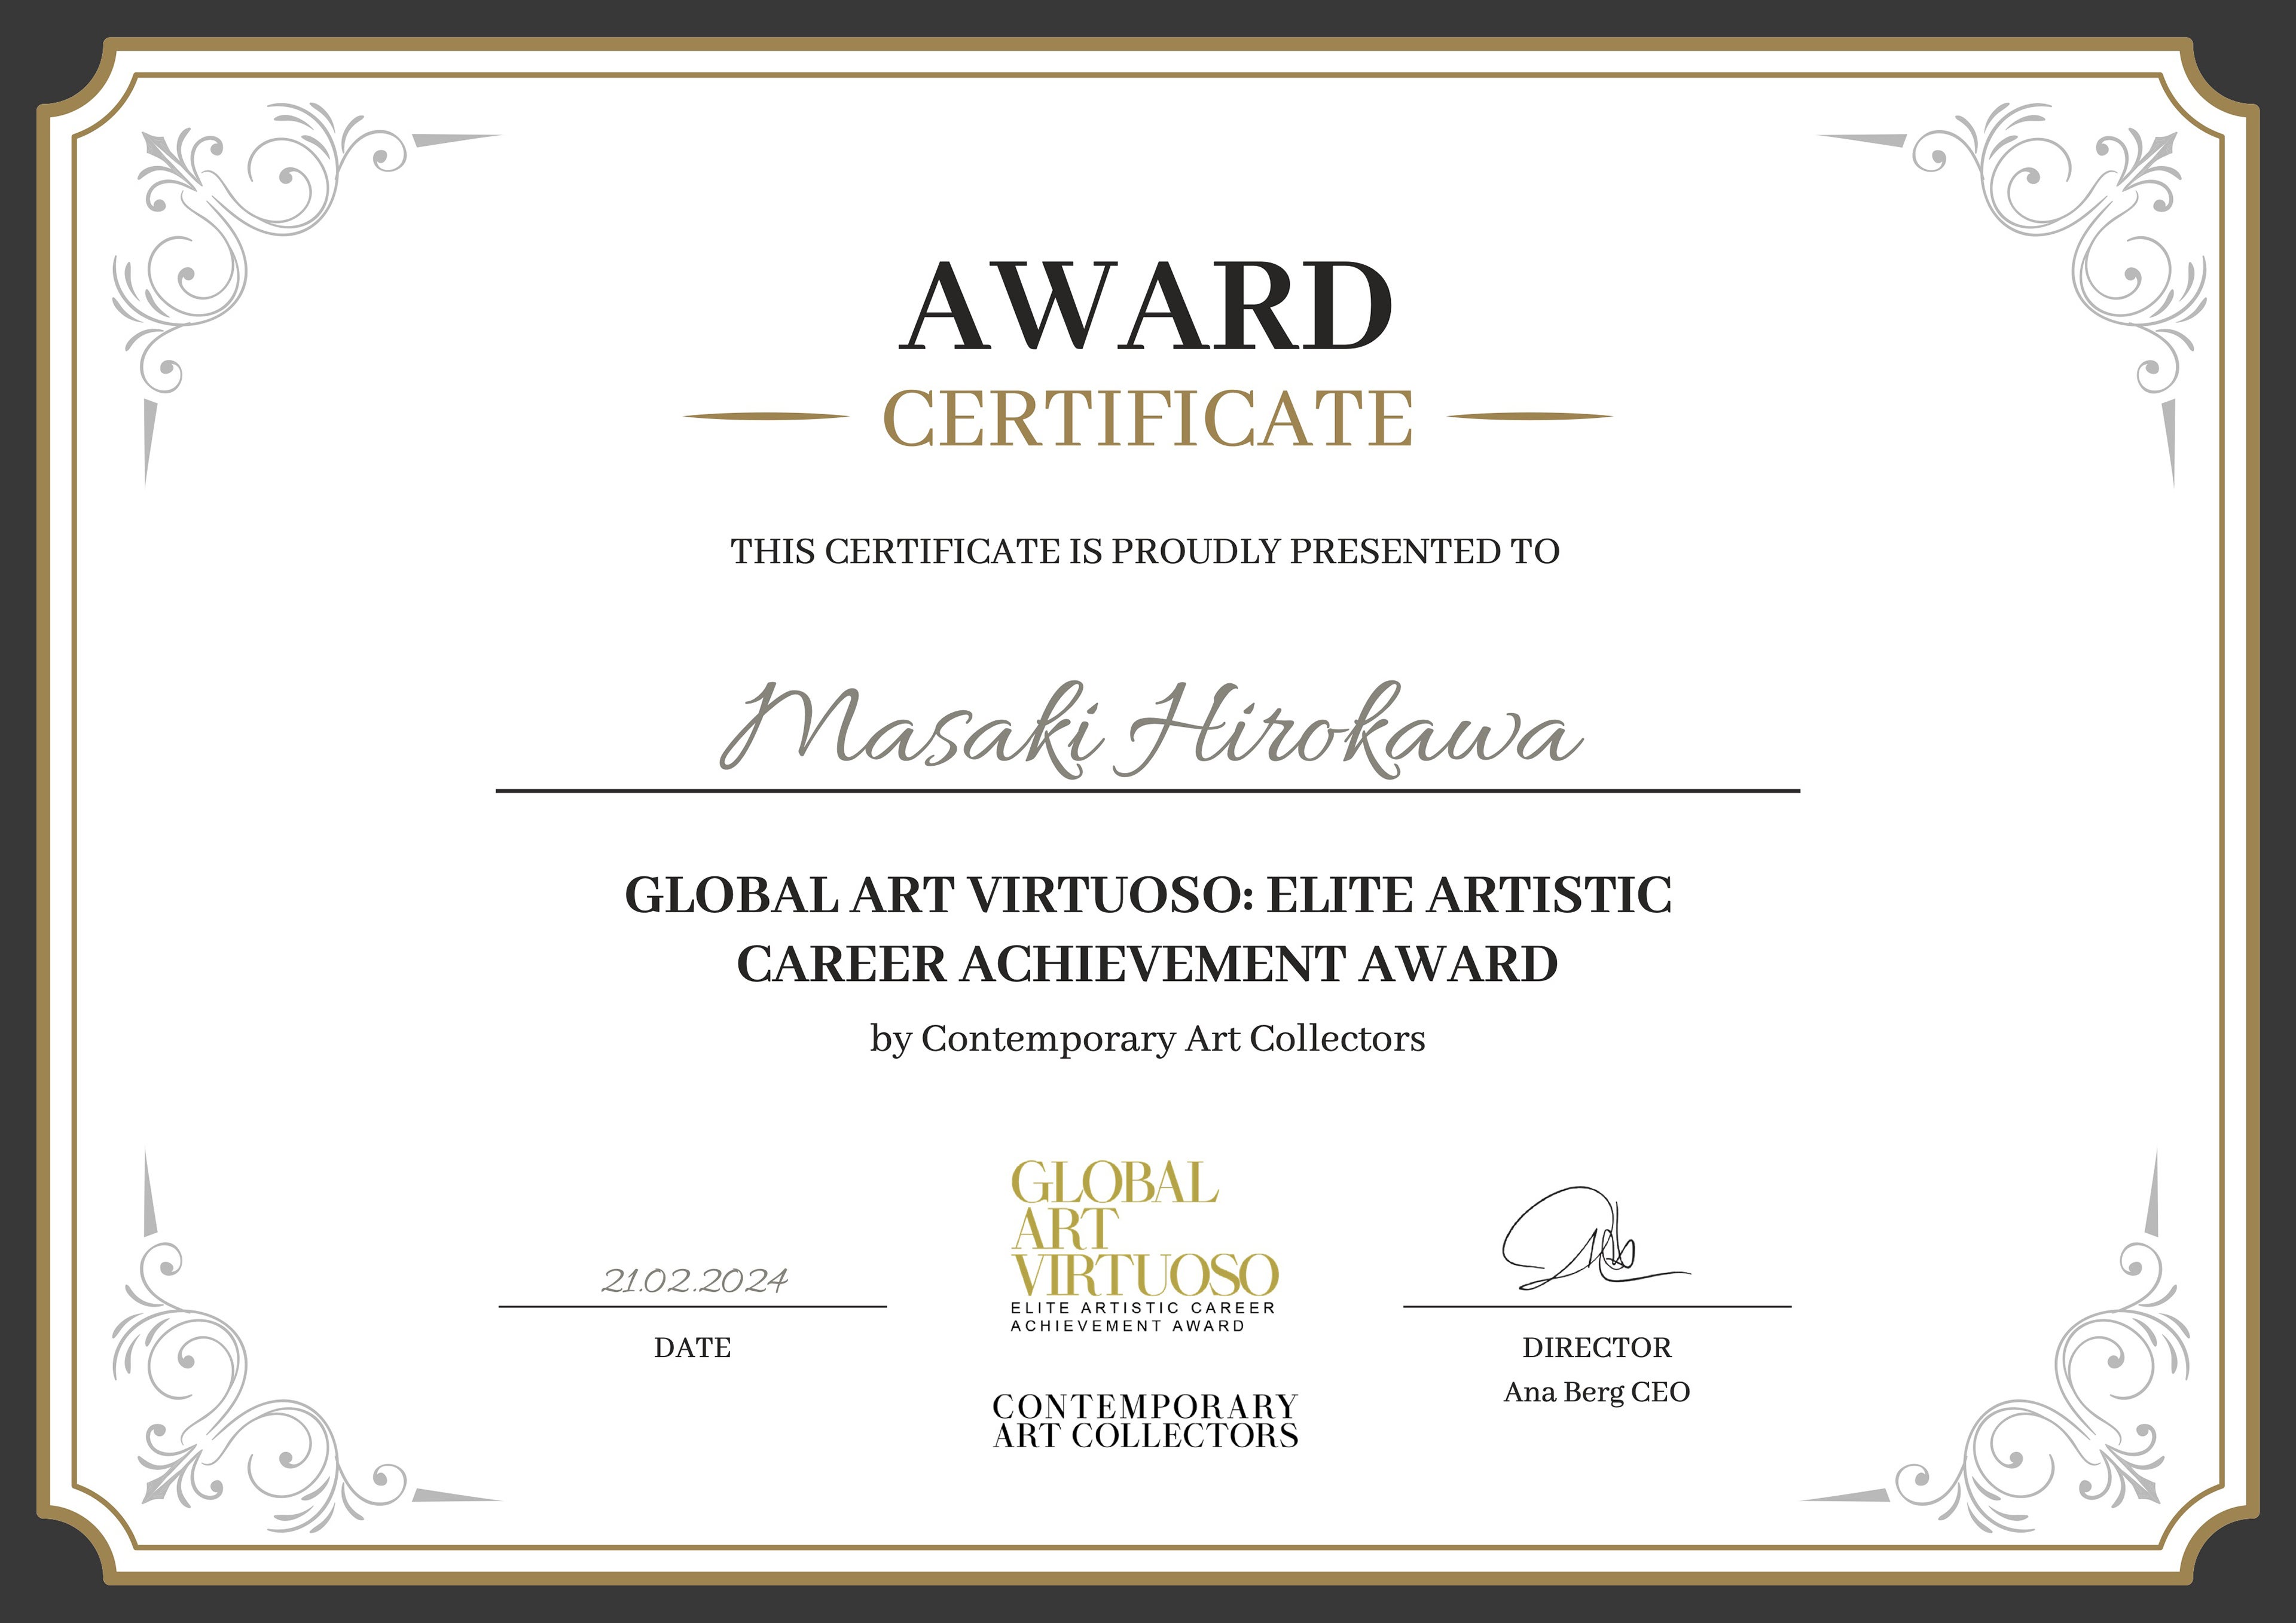Click the 'Global Art Virtuoso: Elite Artistic' title line
Viewport: 2296px width, 1623px height.
tap(1147, 895)
